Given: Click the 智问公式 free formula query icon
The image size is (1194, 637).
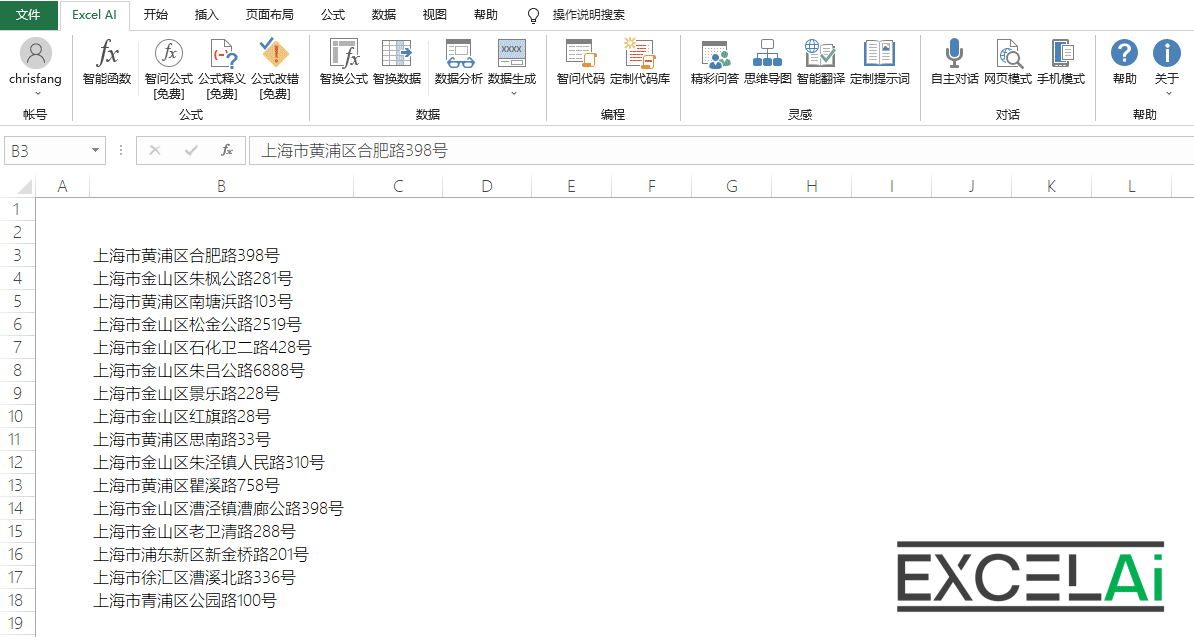Looking at the screenshot, I should (x=168, y=55).
